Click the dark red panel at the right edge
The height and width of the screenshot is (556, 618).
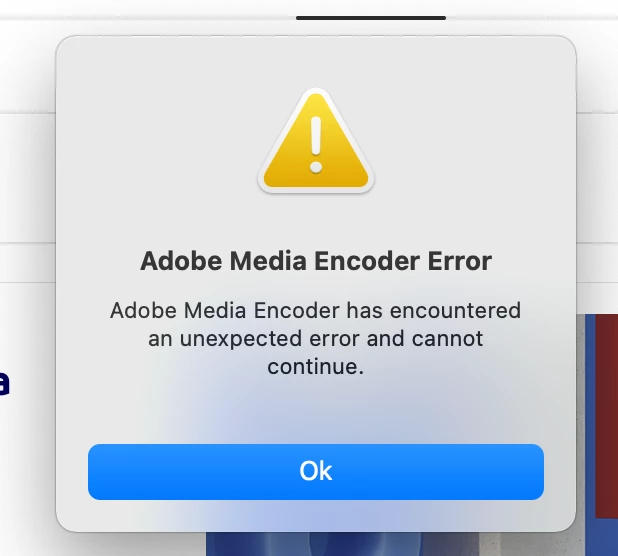pos(606,416)
